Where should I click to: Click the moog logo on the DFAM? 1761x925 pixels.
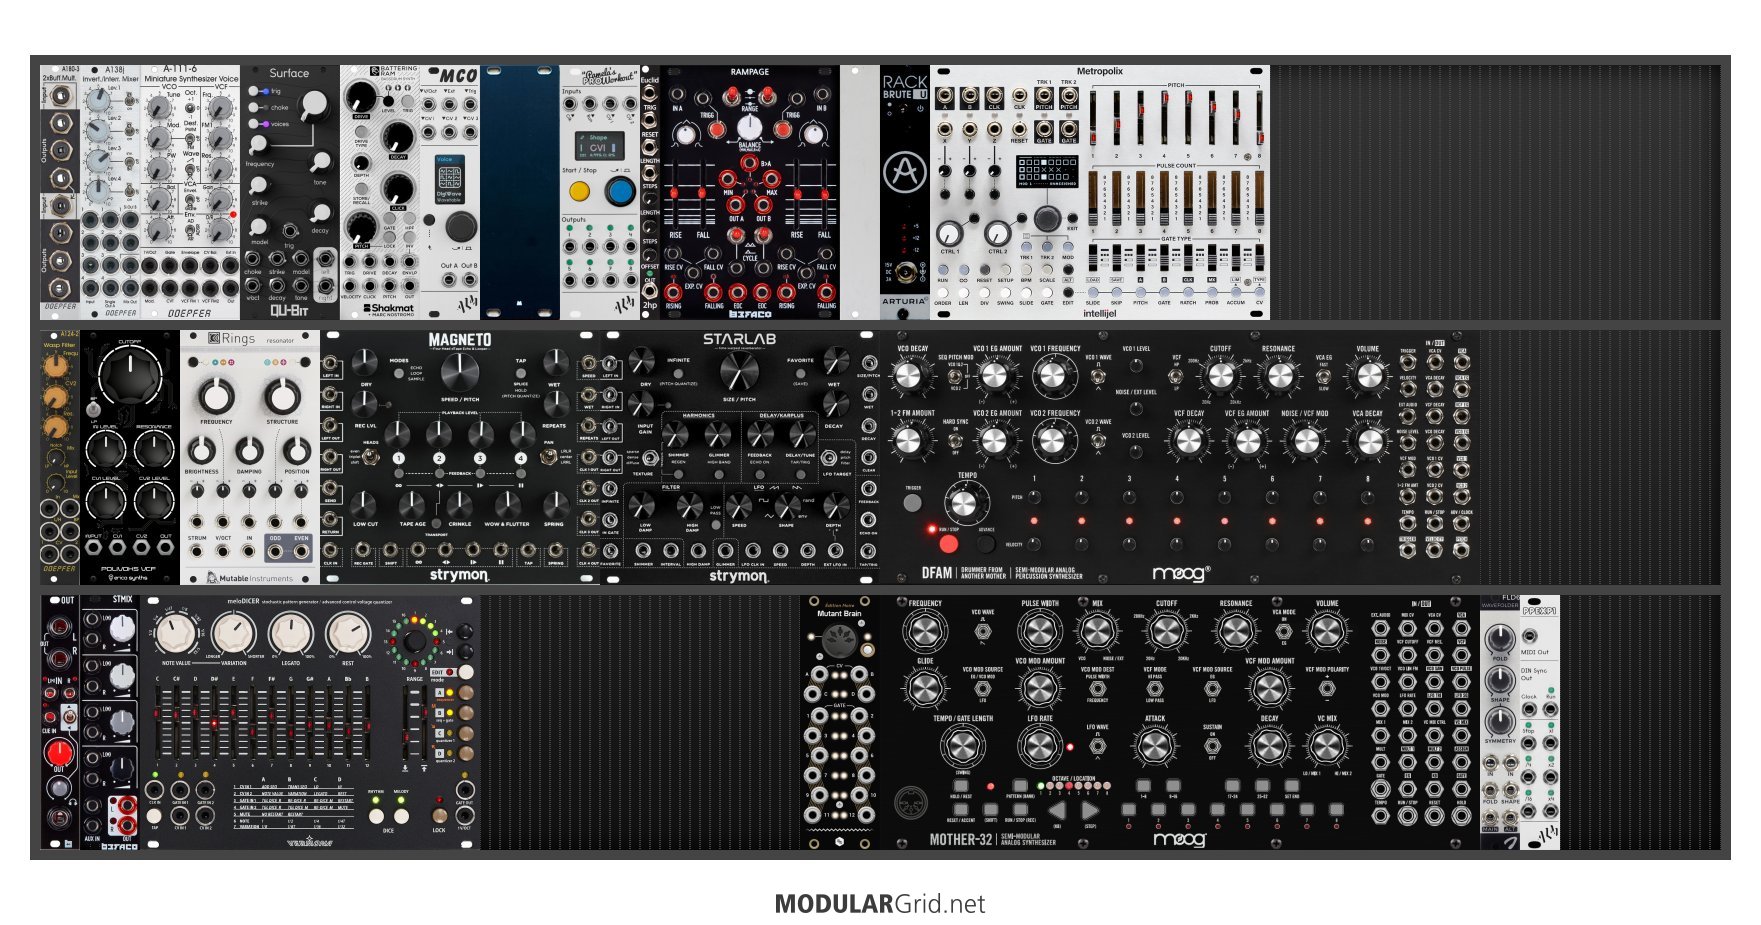click(1181, 573)
